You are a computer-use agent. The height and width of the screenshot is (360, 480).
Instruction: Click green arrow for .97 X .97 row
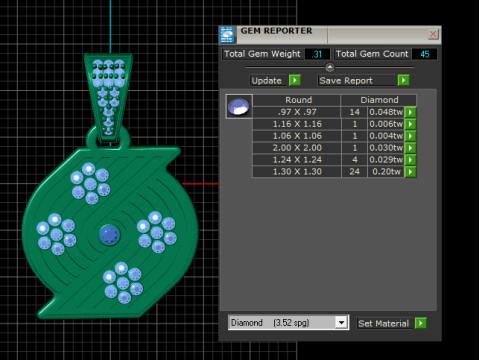tap(410, 112)
